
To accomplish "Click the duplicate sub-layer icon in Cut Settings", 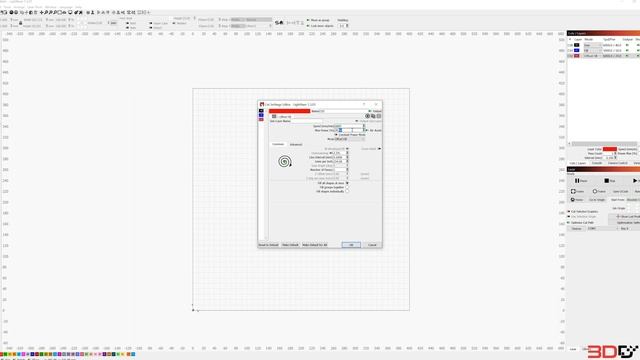I will [373, 116].
